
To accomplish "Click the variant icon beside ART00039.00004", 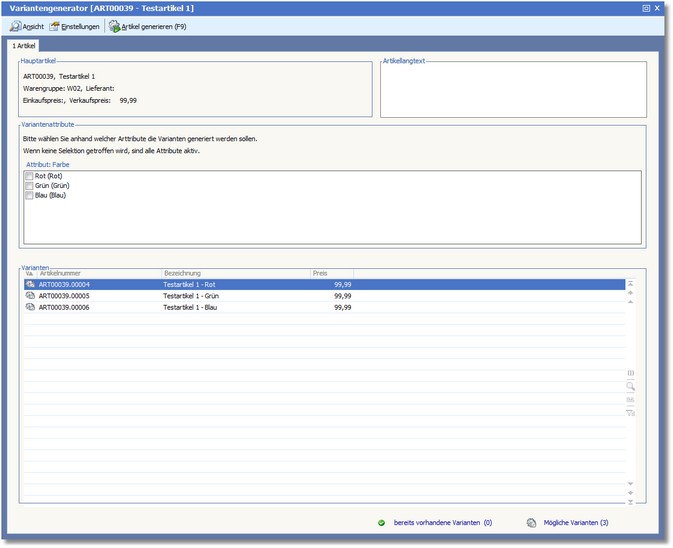I will [30, 285].
